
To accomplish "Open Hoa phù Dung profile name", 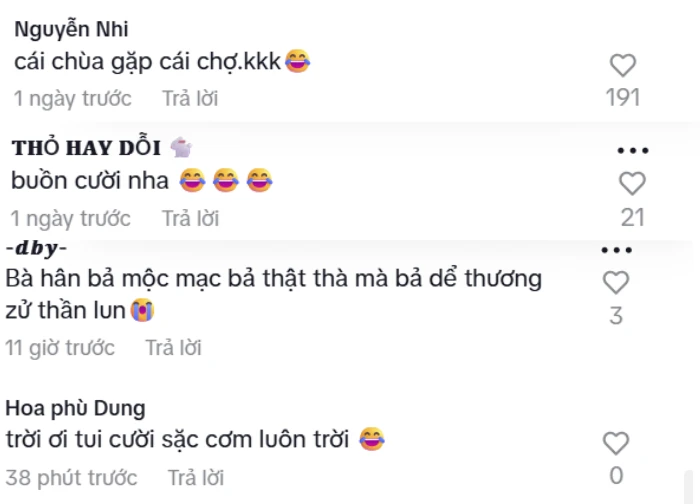I will [x=75, y=408].
